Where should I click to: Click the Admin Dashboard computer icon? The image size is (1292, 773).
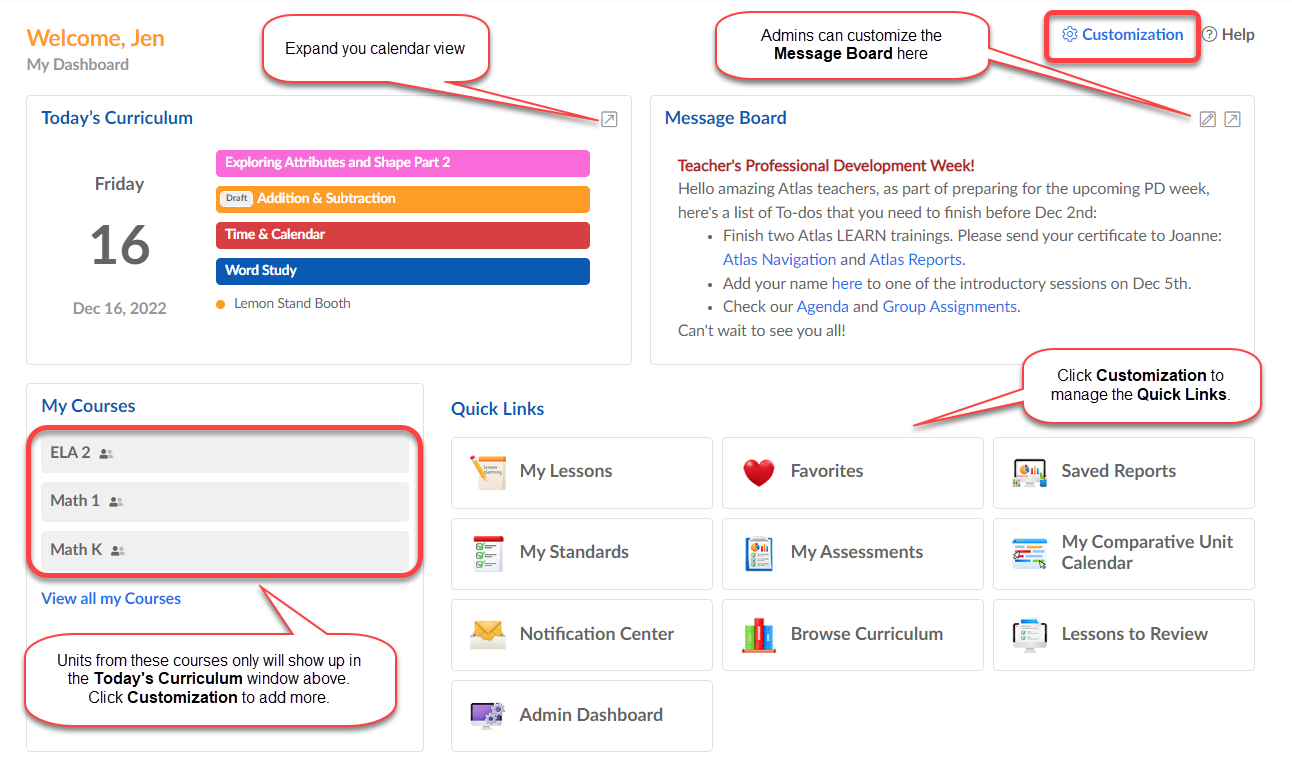(x=488, y=715)
